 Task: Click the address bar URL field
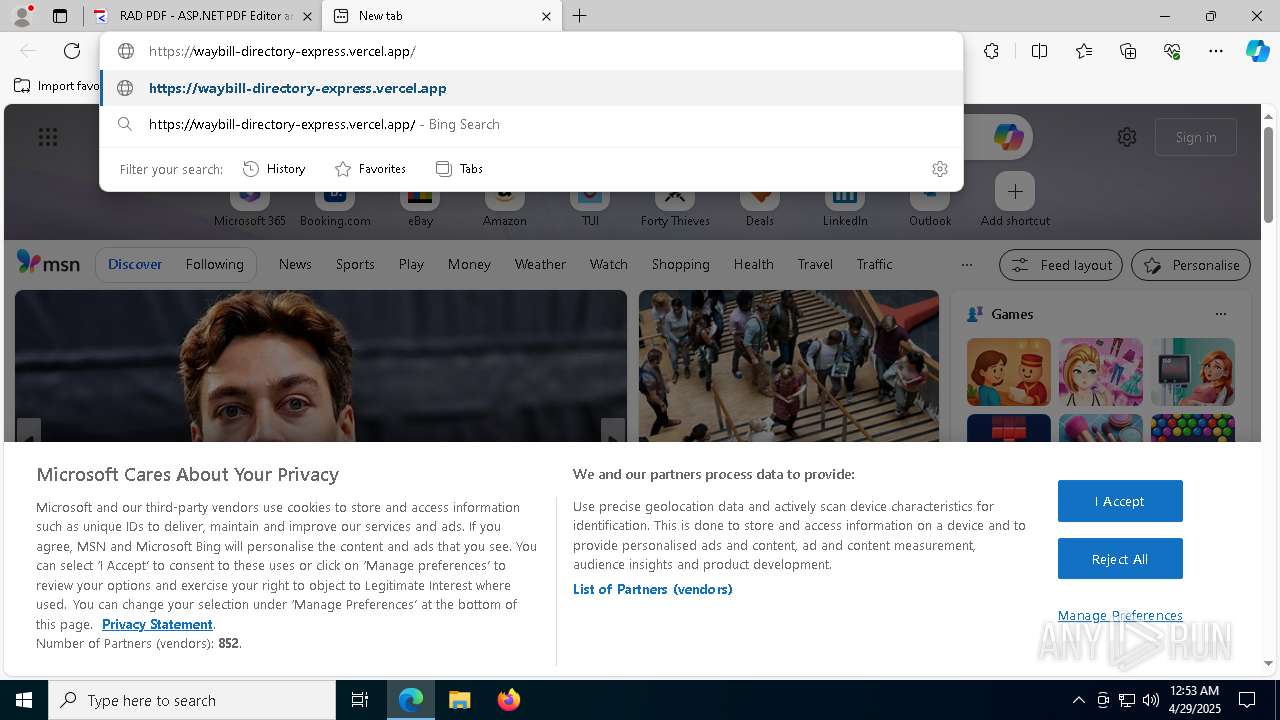pos(530,51)
